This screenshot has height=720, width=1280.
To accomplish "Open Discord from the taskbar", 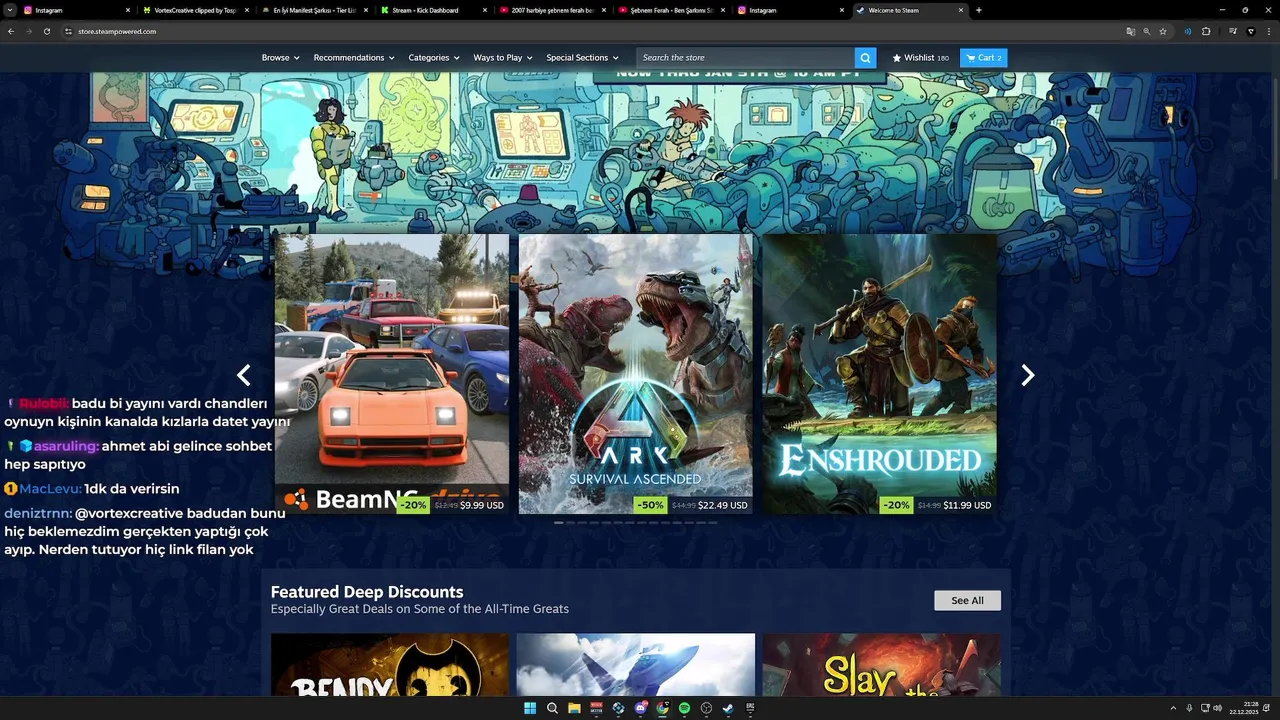I will (x=641, y=708).
